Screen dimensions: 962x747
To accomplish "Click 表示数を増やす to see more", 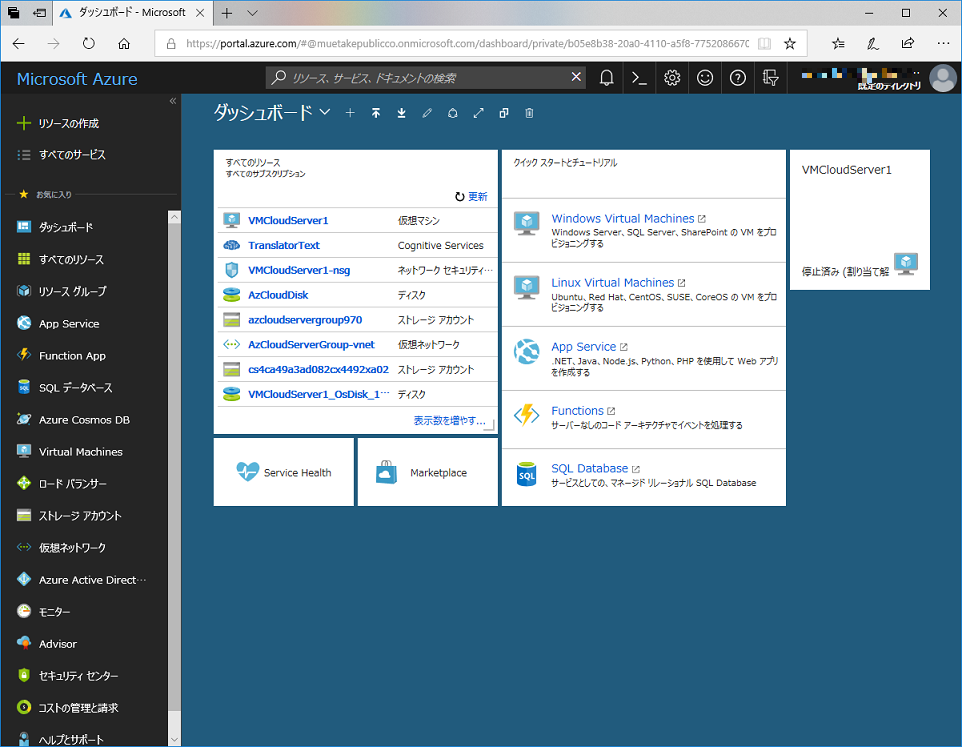I will 450,421.
